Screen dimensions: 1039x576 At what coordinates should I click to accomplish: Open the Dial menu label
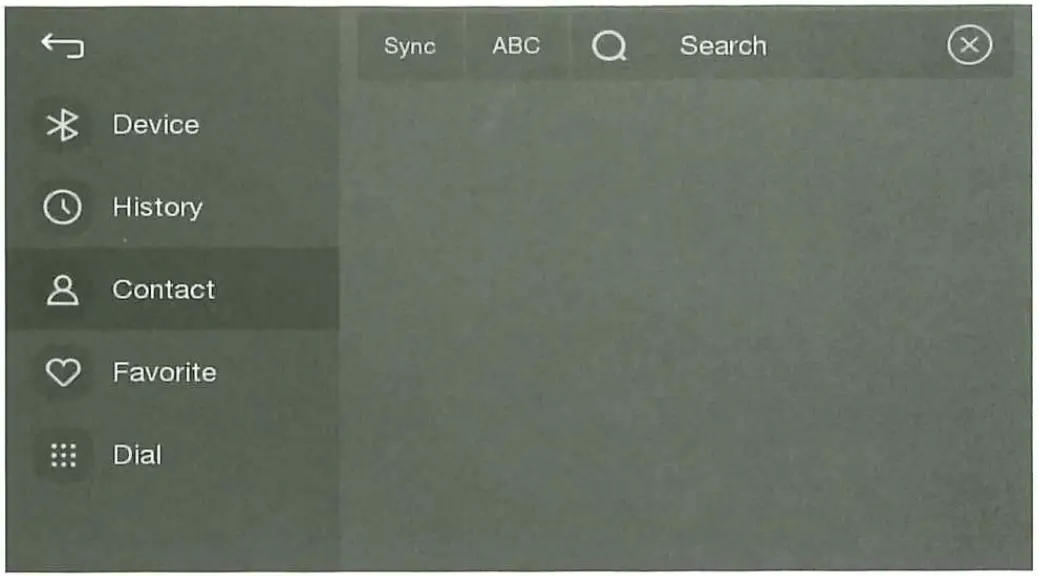[x=137, y=455]
